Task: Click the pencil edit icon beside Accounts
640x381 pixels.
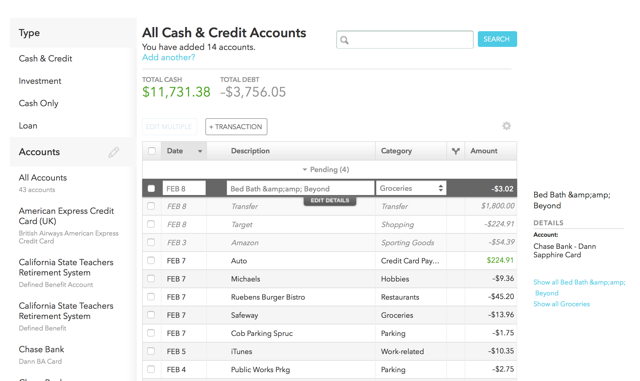Action: click(113, 152)
